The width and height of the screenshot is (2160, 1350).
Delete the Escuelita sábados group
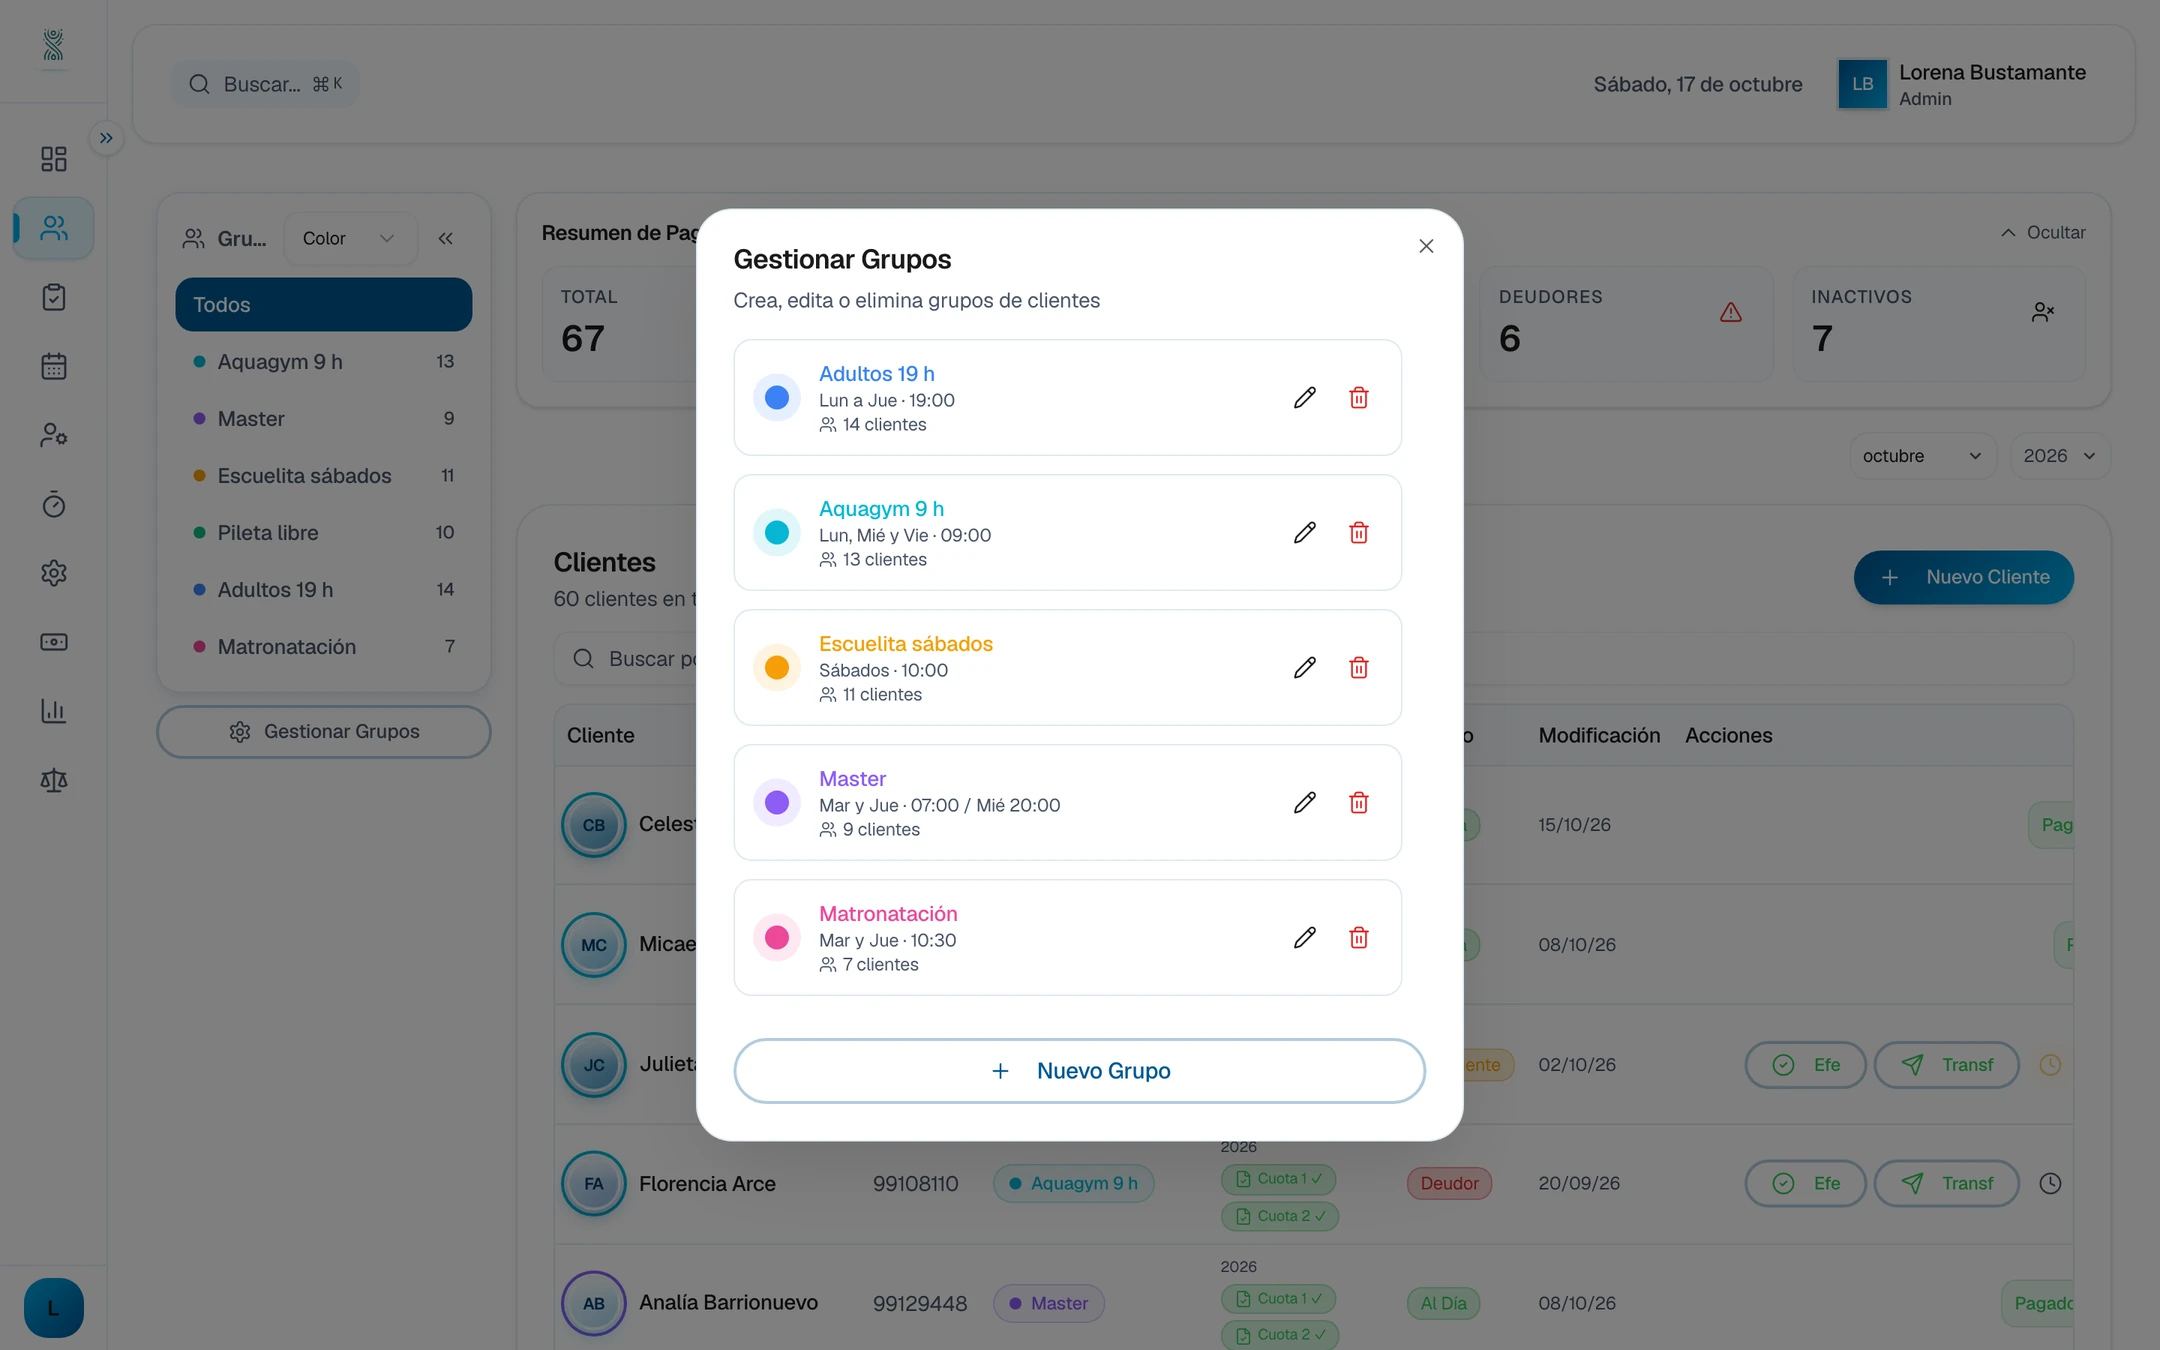click(x=1358, y=668)
